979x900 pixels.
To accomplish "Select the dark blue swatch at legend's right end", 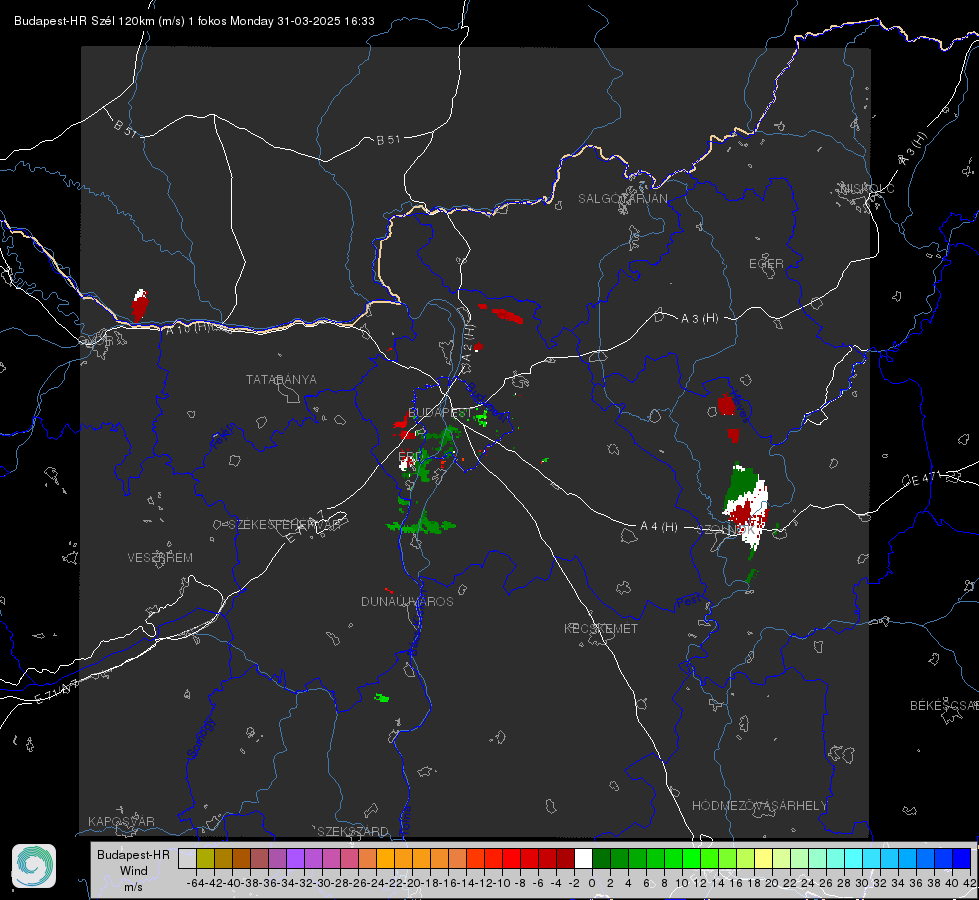I will (962, 858).
